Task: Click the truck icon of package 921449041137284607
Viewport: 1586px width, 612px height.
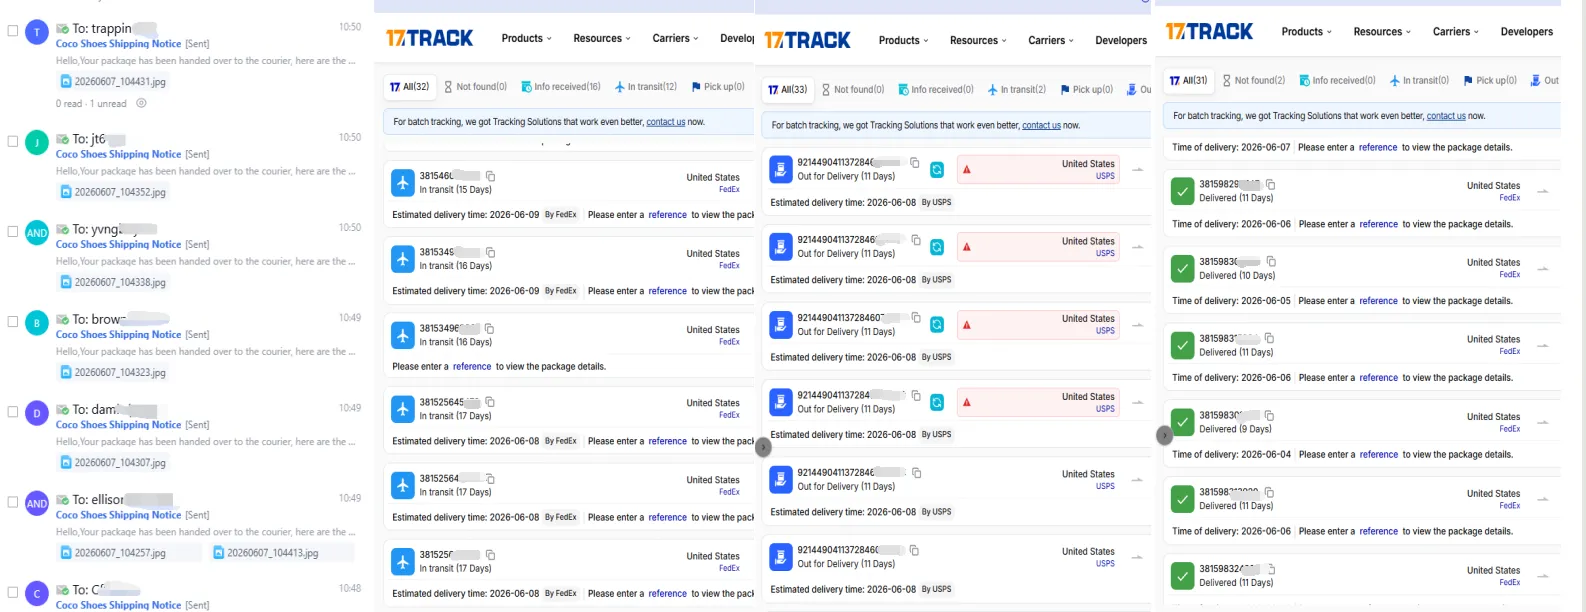Action: point(781,324)
